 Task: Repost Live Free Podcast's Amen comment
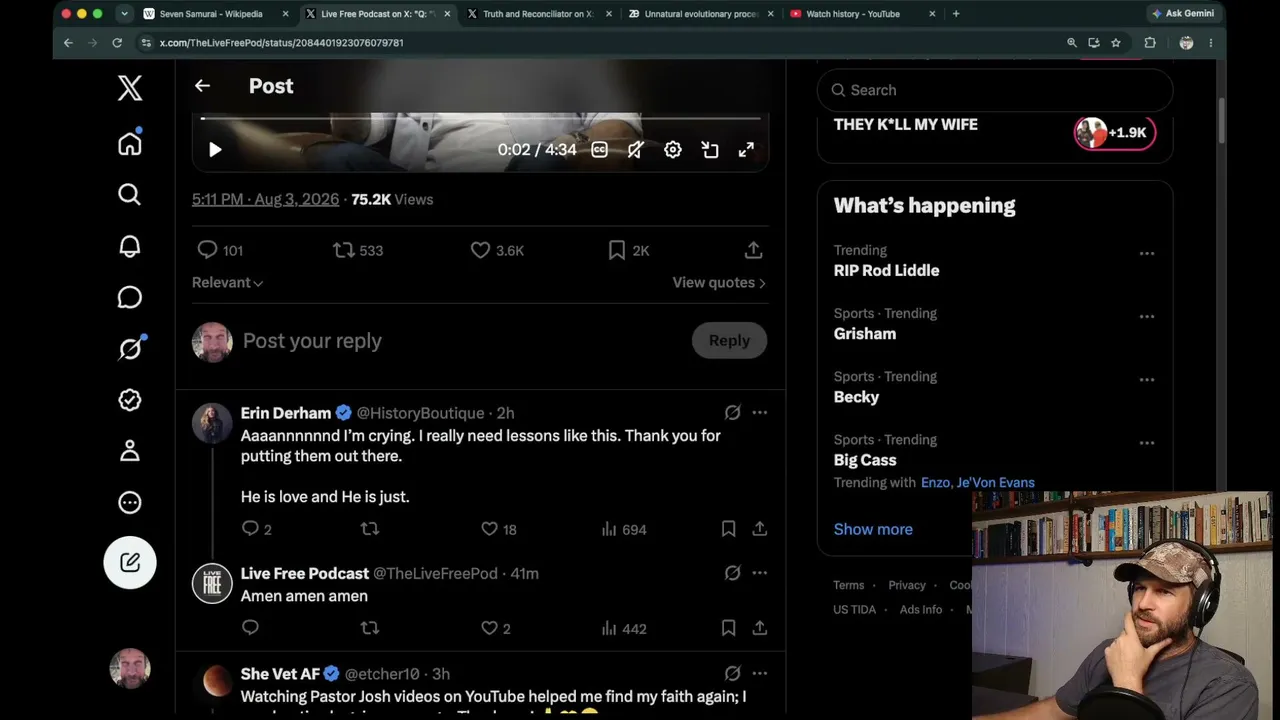coord(370,628)
